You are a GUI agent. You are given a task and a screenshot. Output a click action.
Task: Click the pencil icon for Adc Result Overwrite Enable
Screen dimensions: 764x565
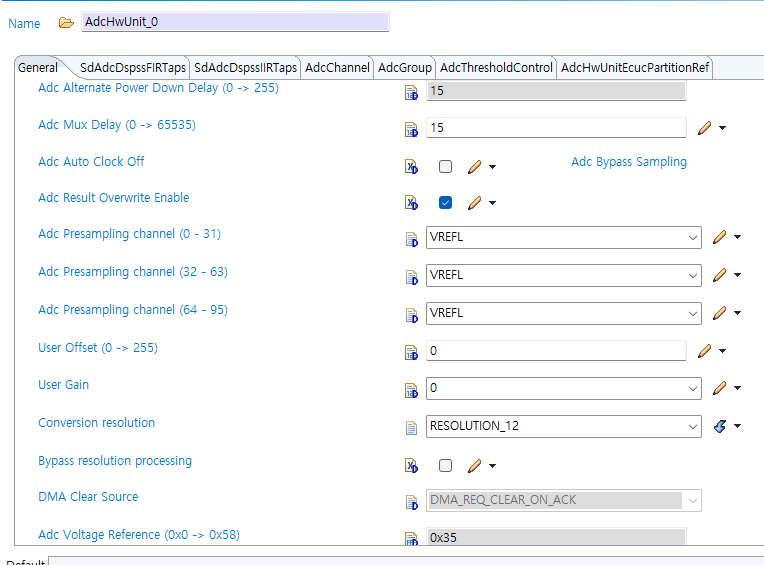(x=475, y=203)
